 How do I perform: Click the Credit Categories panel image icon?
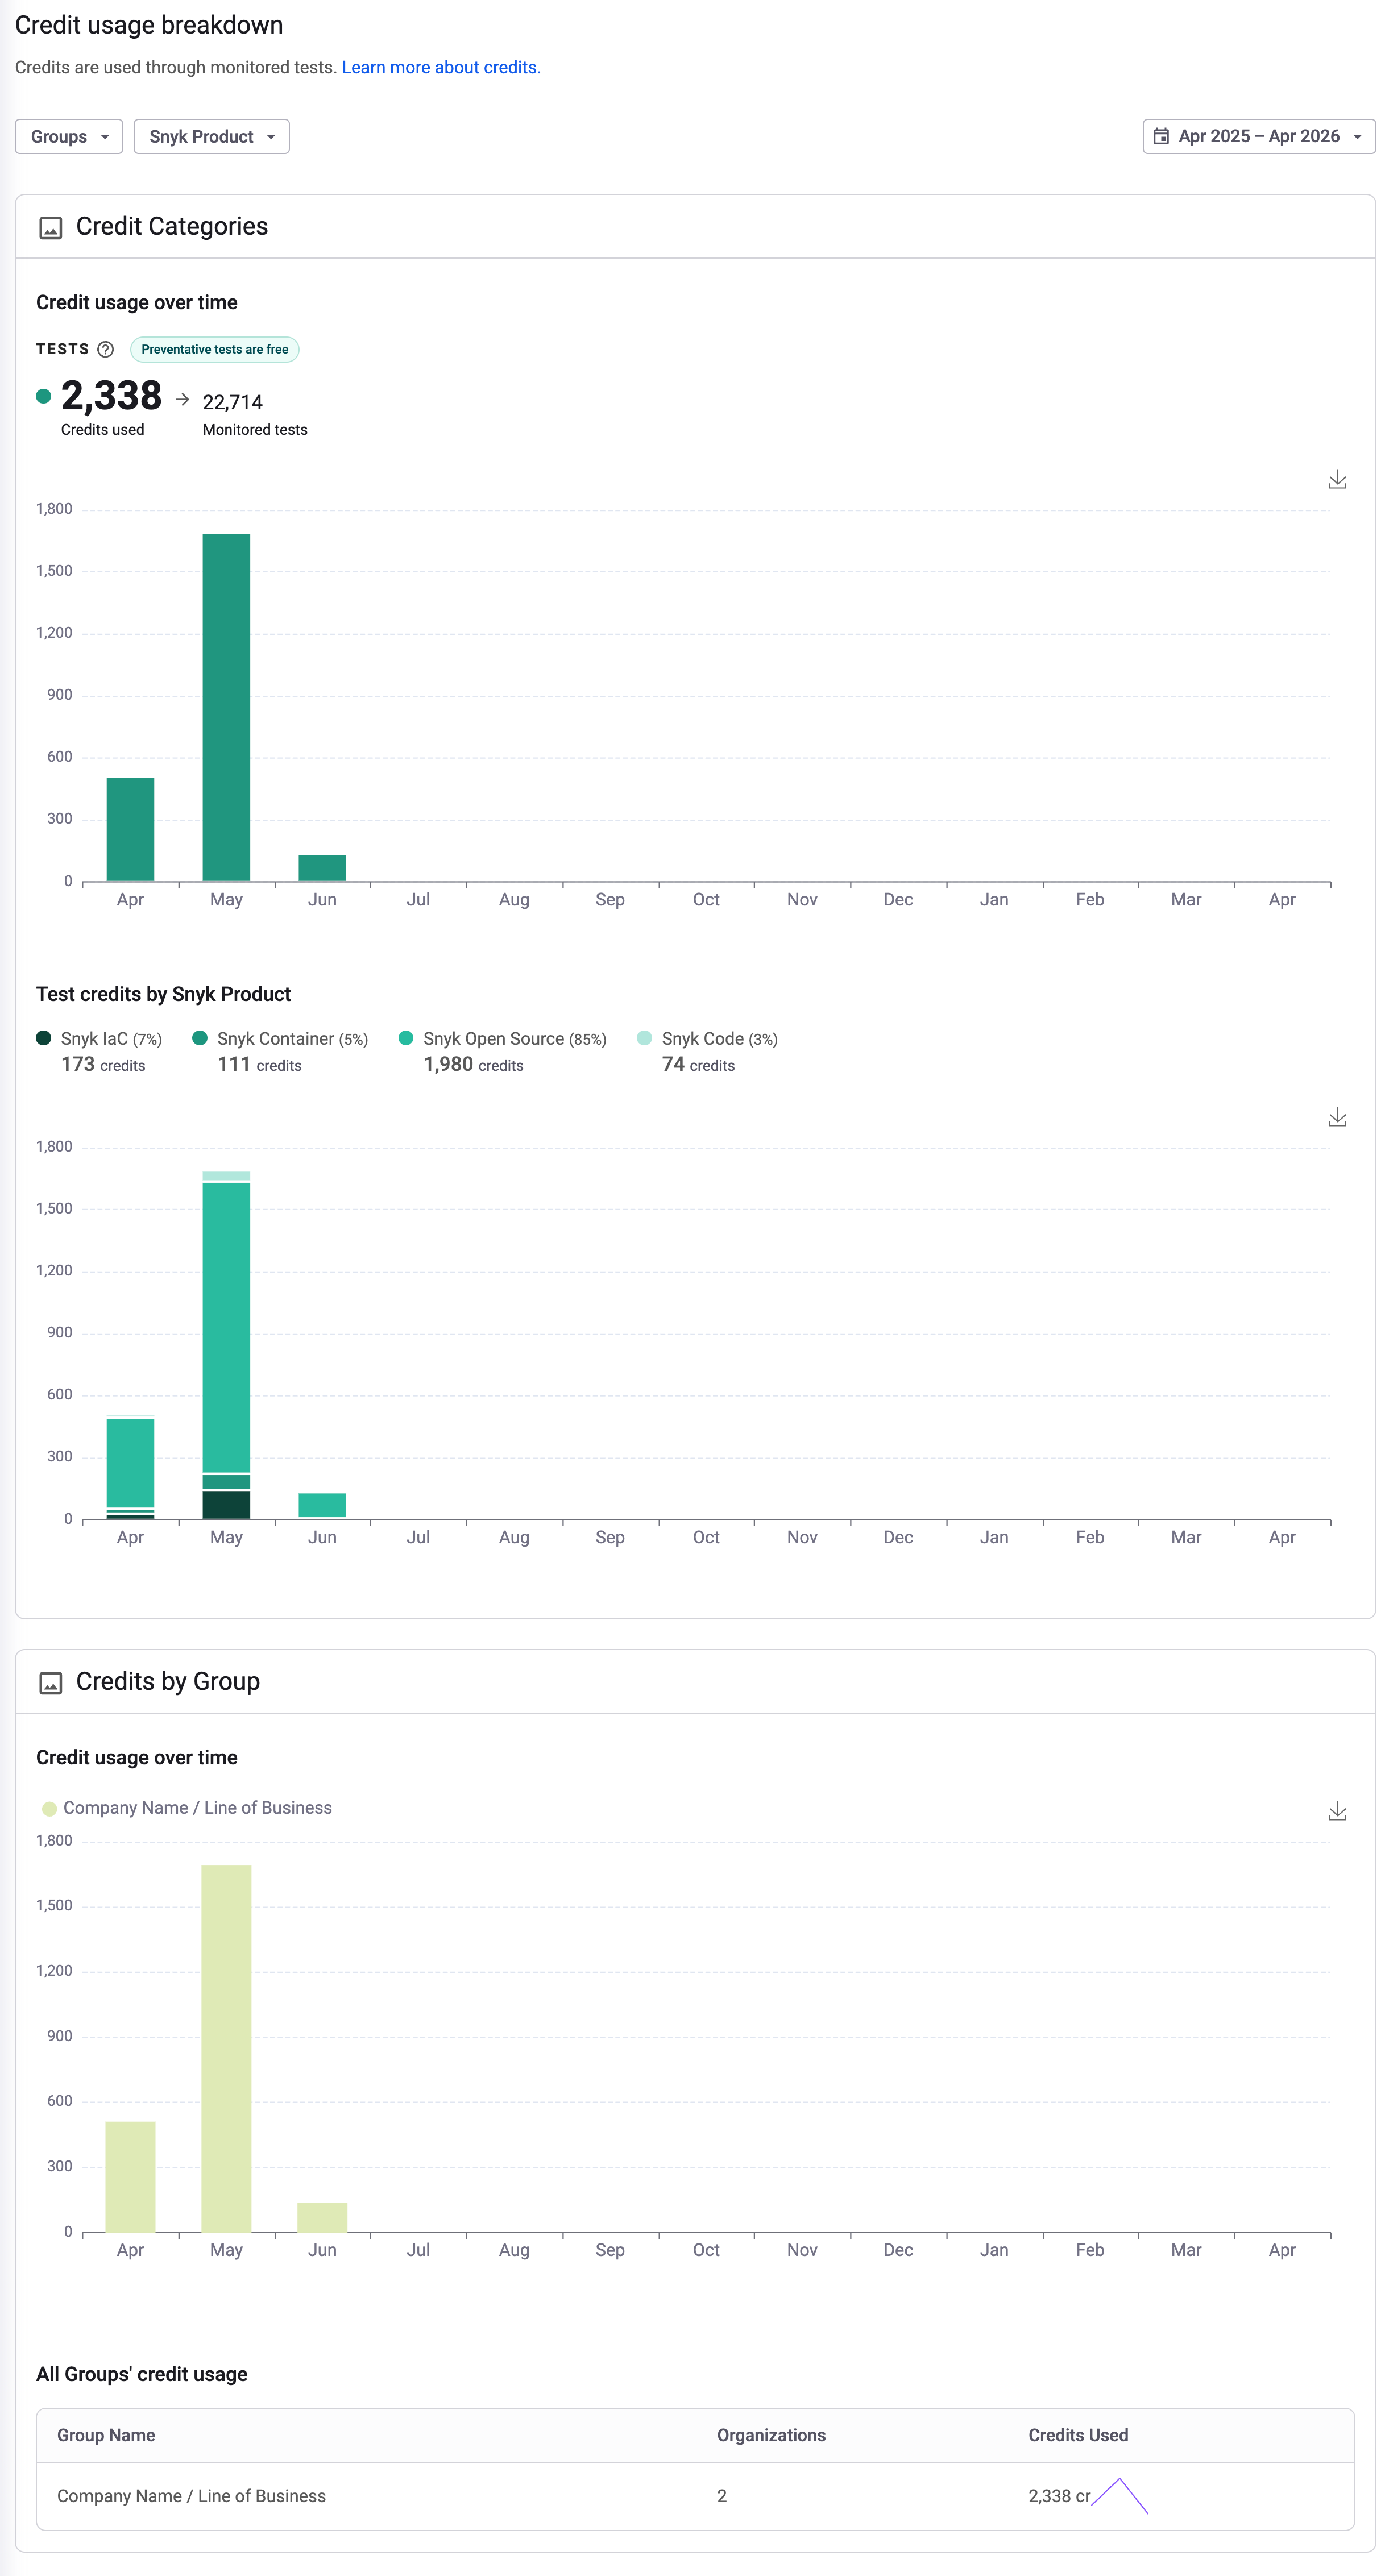coord(50,228)
